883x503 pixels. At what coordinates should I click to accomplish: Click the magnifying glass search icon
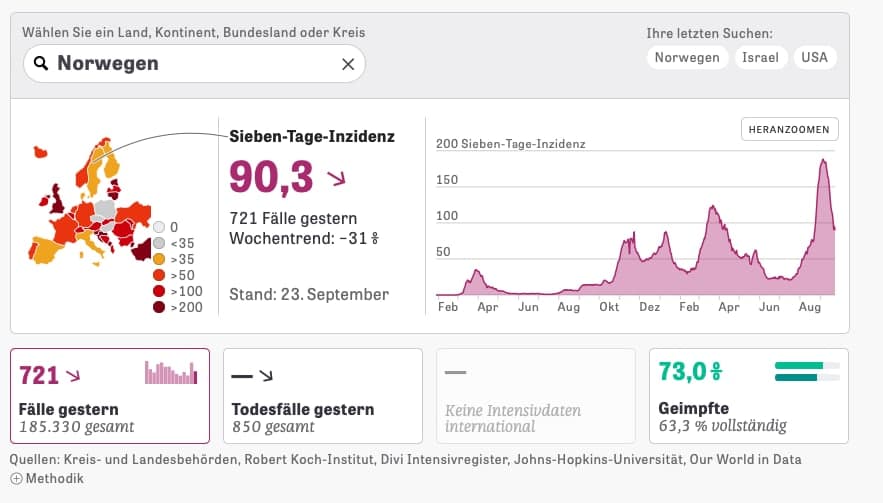pos(41,63)
